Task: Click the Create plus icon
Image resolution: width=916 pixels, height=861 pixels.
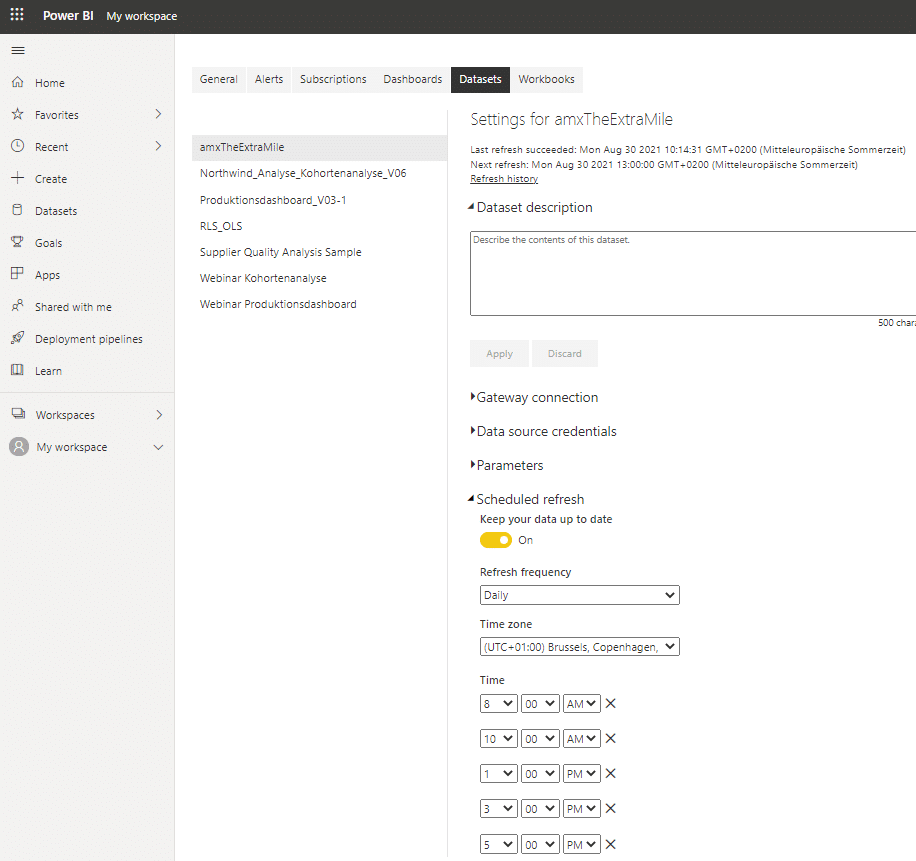Action: [x=18, y=178]
